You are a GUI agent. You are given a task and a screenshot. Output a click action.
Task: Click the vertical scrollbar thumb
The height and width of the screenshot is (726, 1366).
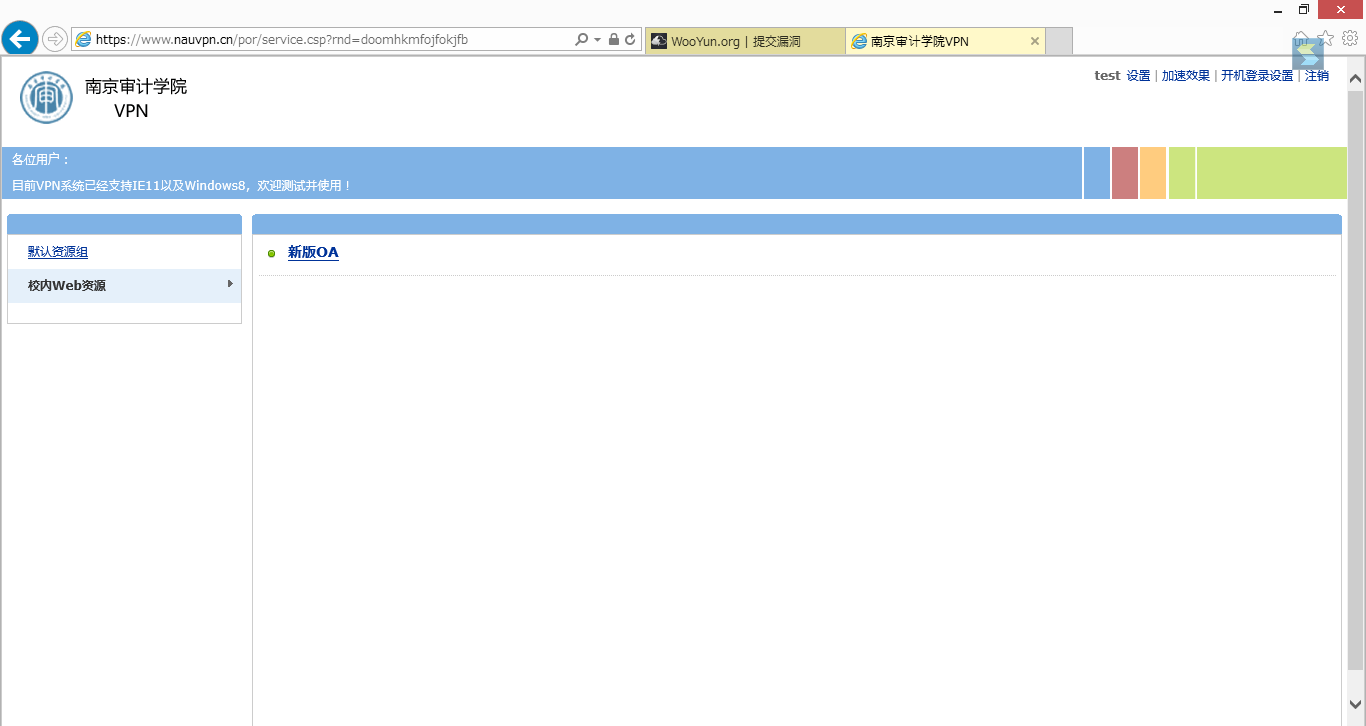click(x=1356, y=379)
